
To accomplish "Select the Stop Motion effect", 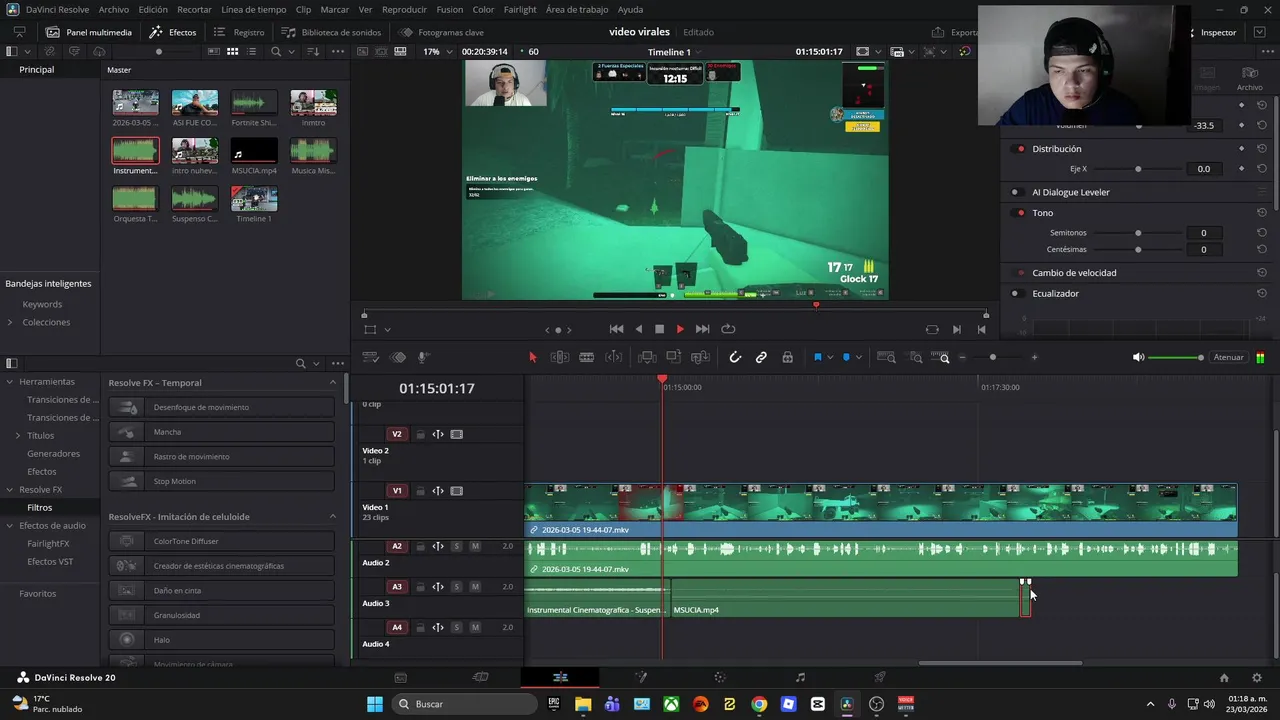I will pos(222,481).
